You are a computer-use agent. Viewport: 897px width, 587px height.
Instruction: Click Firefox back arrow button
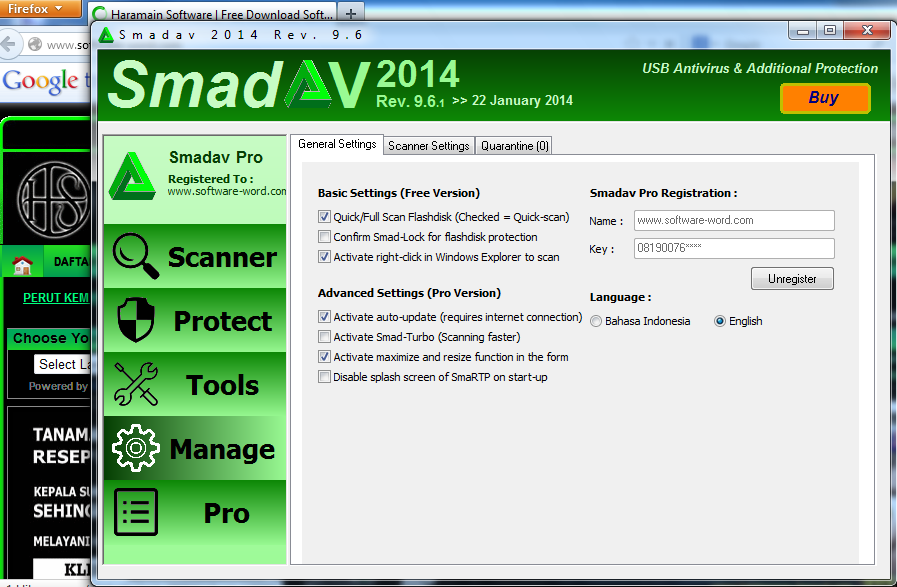9,43
